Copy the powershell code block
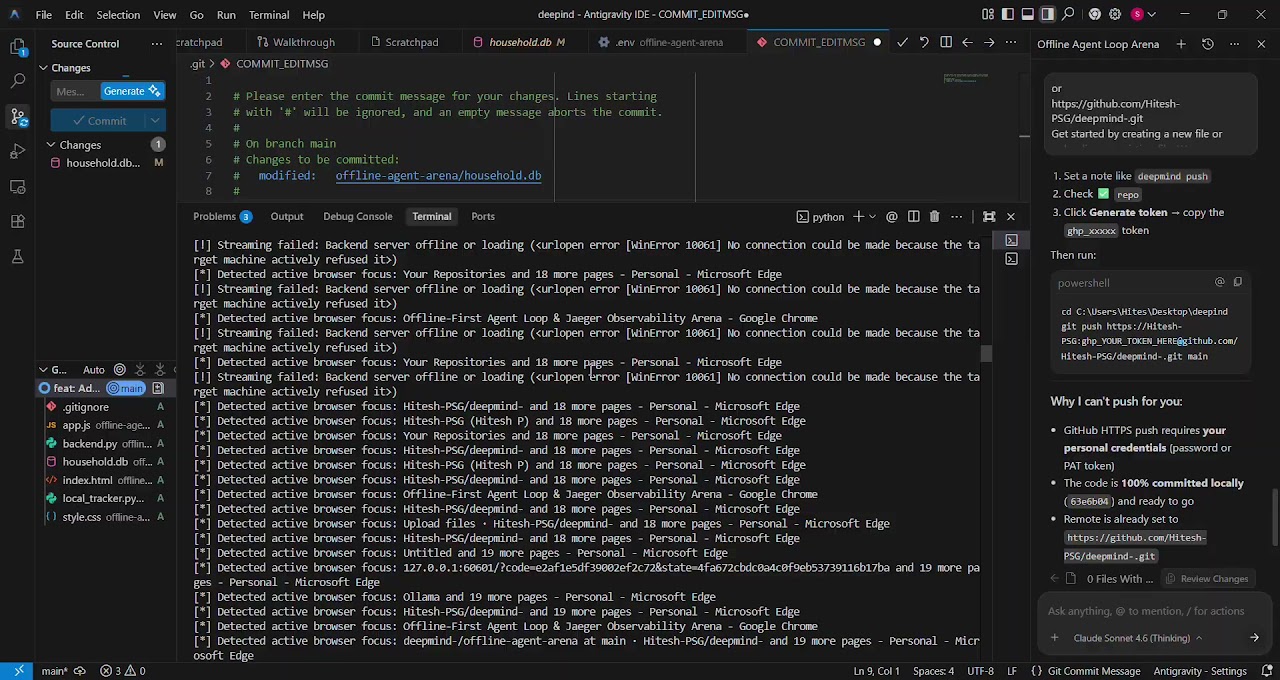1280x680 pixels. 1238,282
